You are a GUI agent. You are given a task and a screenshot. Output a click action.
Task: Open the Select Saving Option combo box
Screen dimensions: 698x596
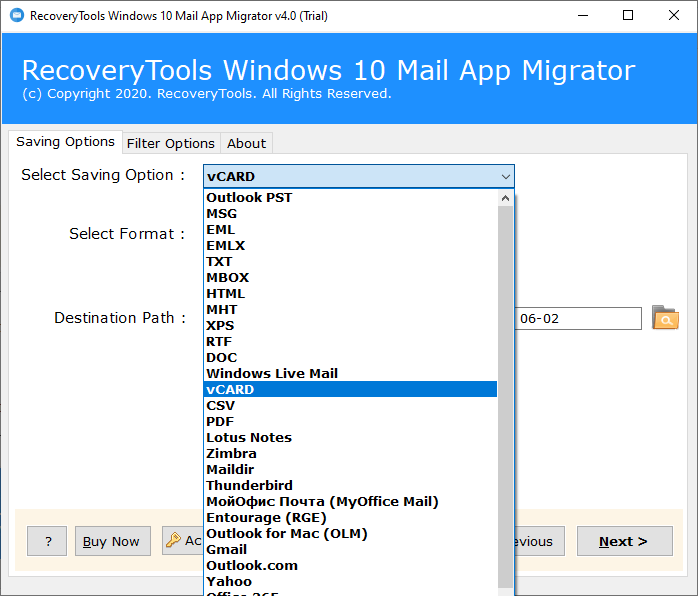359,176
